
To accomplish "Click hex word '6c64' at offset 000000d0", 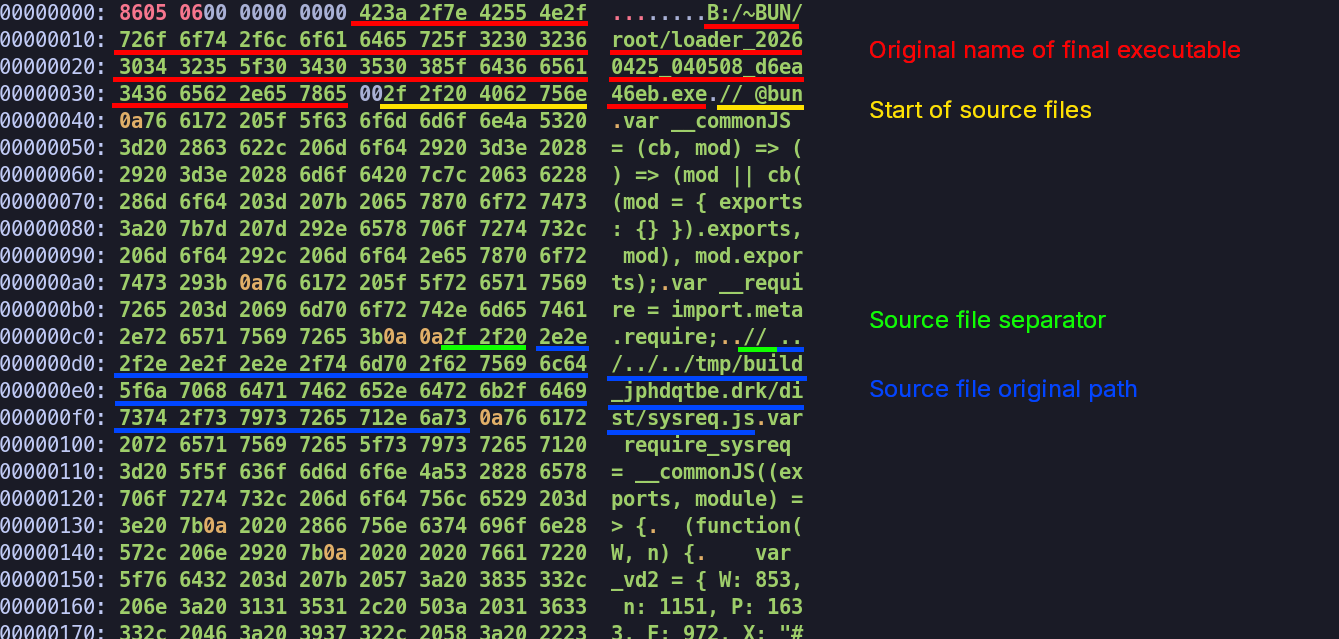I will pyautogui.click(x=563, y=364).
